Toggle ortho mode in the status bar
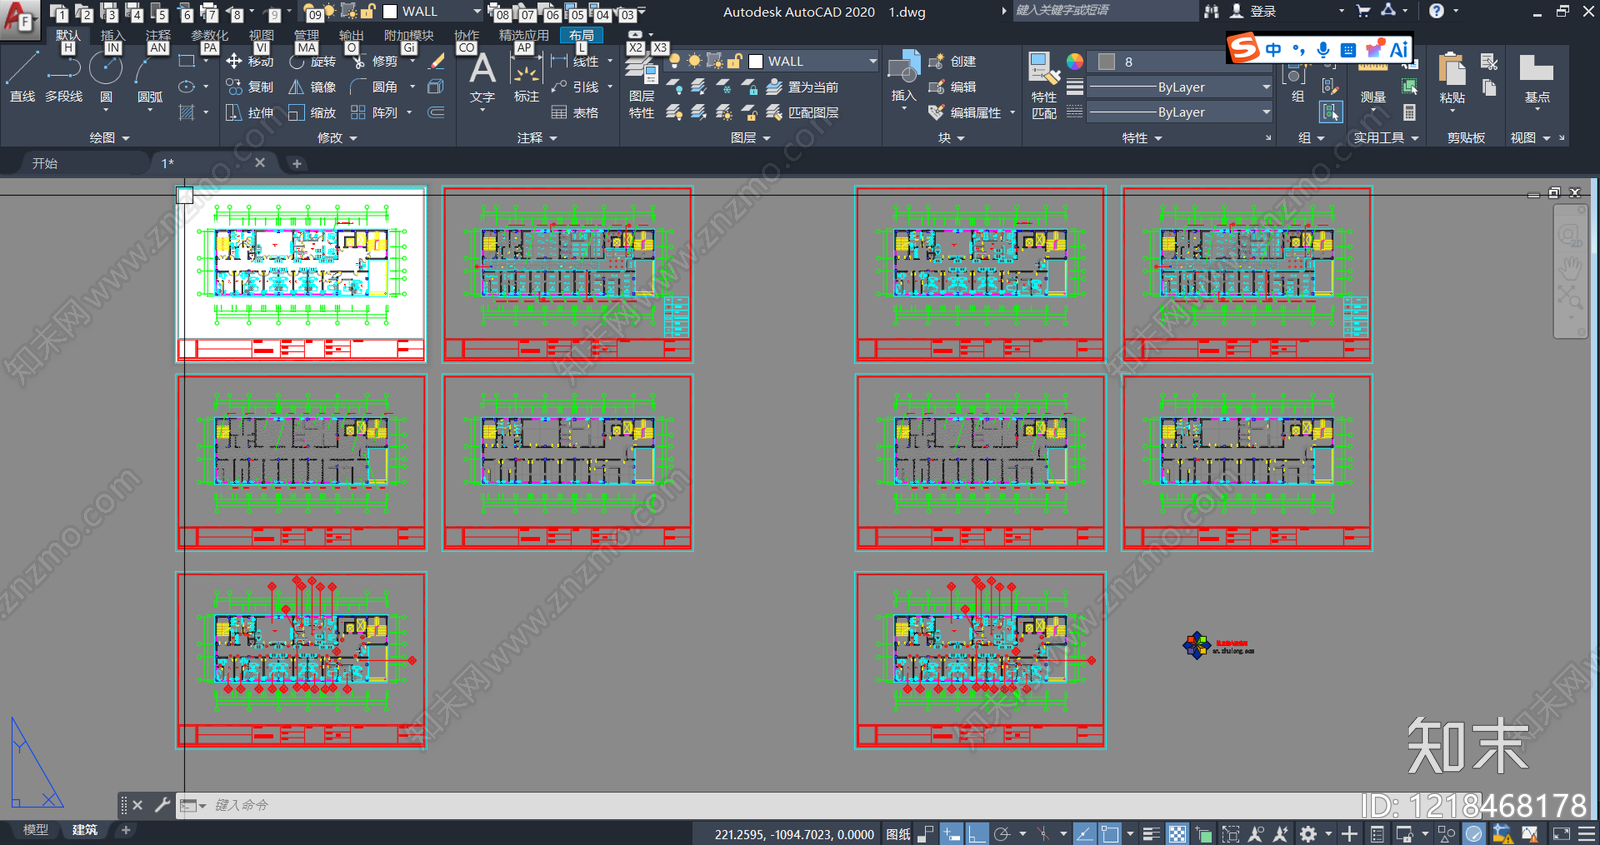This screenshot has width=1600, height=845. [x=977, y=834]
